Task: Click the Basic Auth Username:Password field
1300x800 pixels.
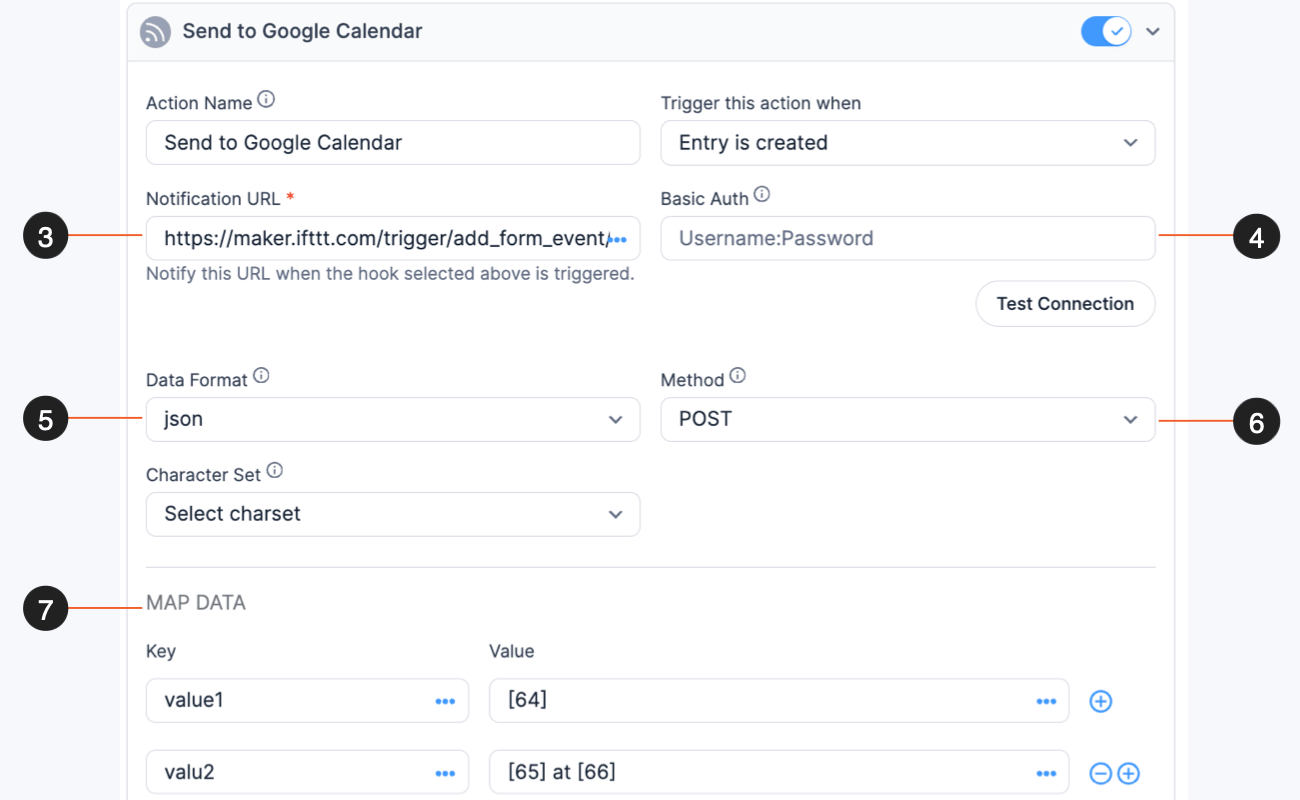Action: click(x=908, y=238)
